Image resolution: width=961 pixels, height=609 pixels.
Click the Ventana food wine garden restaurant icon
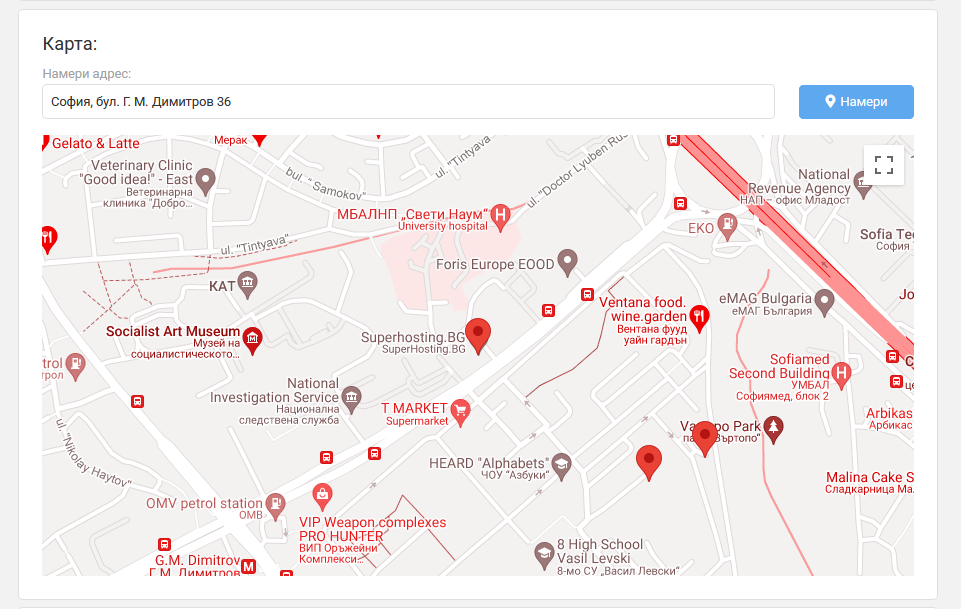(699, 319)
